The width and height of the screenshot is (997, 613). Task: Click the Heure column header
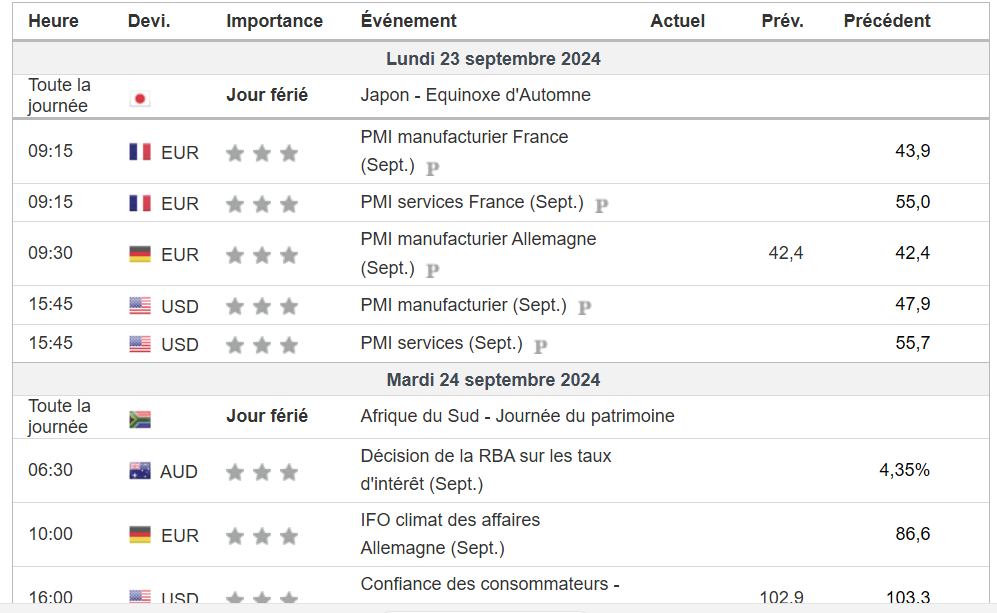53,21
